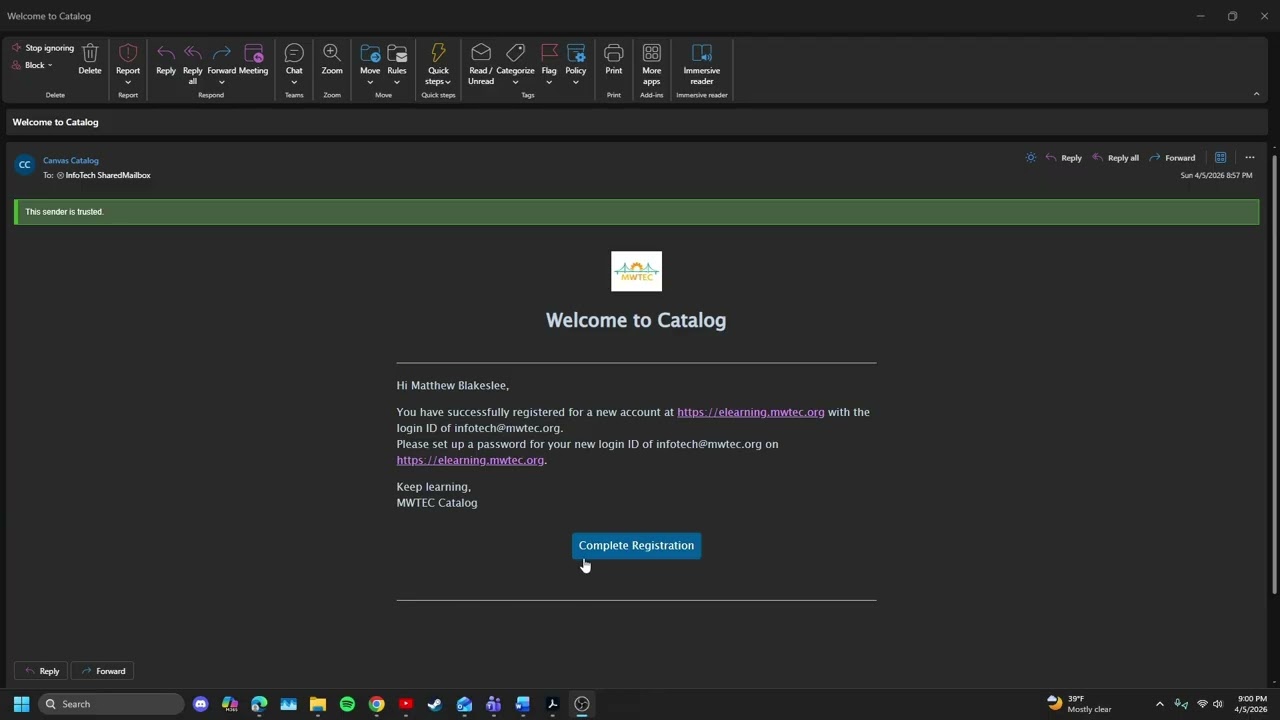
Task: Launch the Immersive reader
Action: coord(702,64)
